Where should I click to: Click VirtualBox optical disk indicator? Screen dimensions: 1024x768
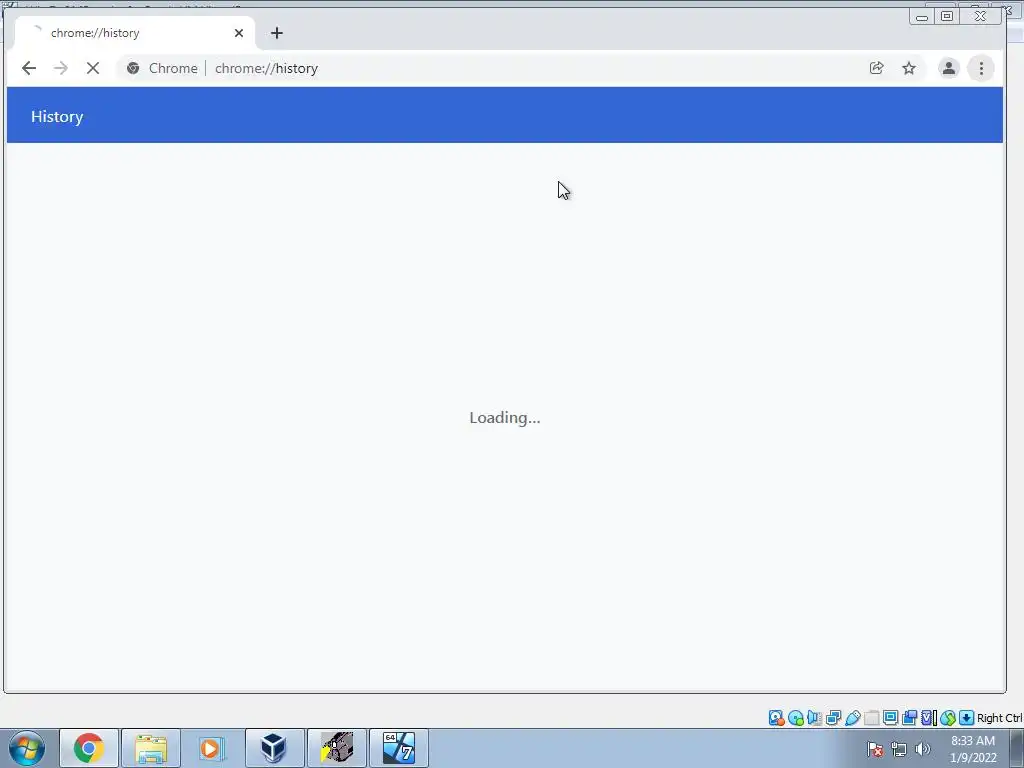tap(795, 718)
